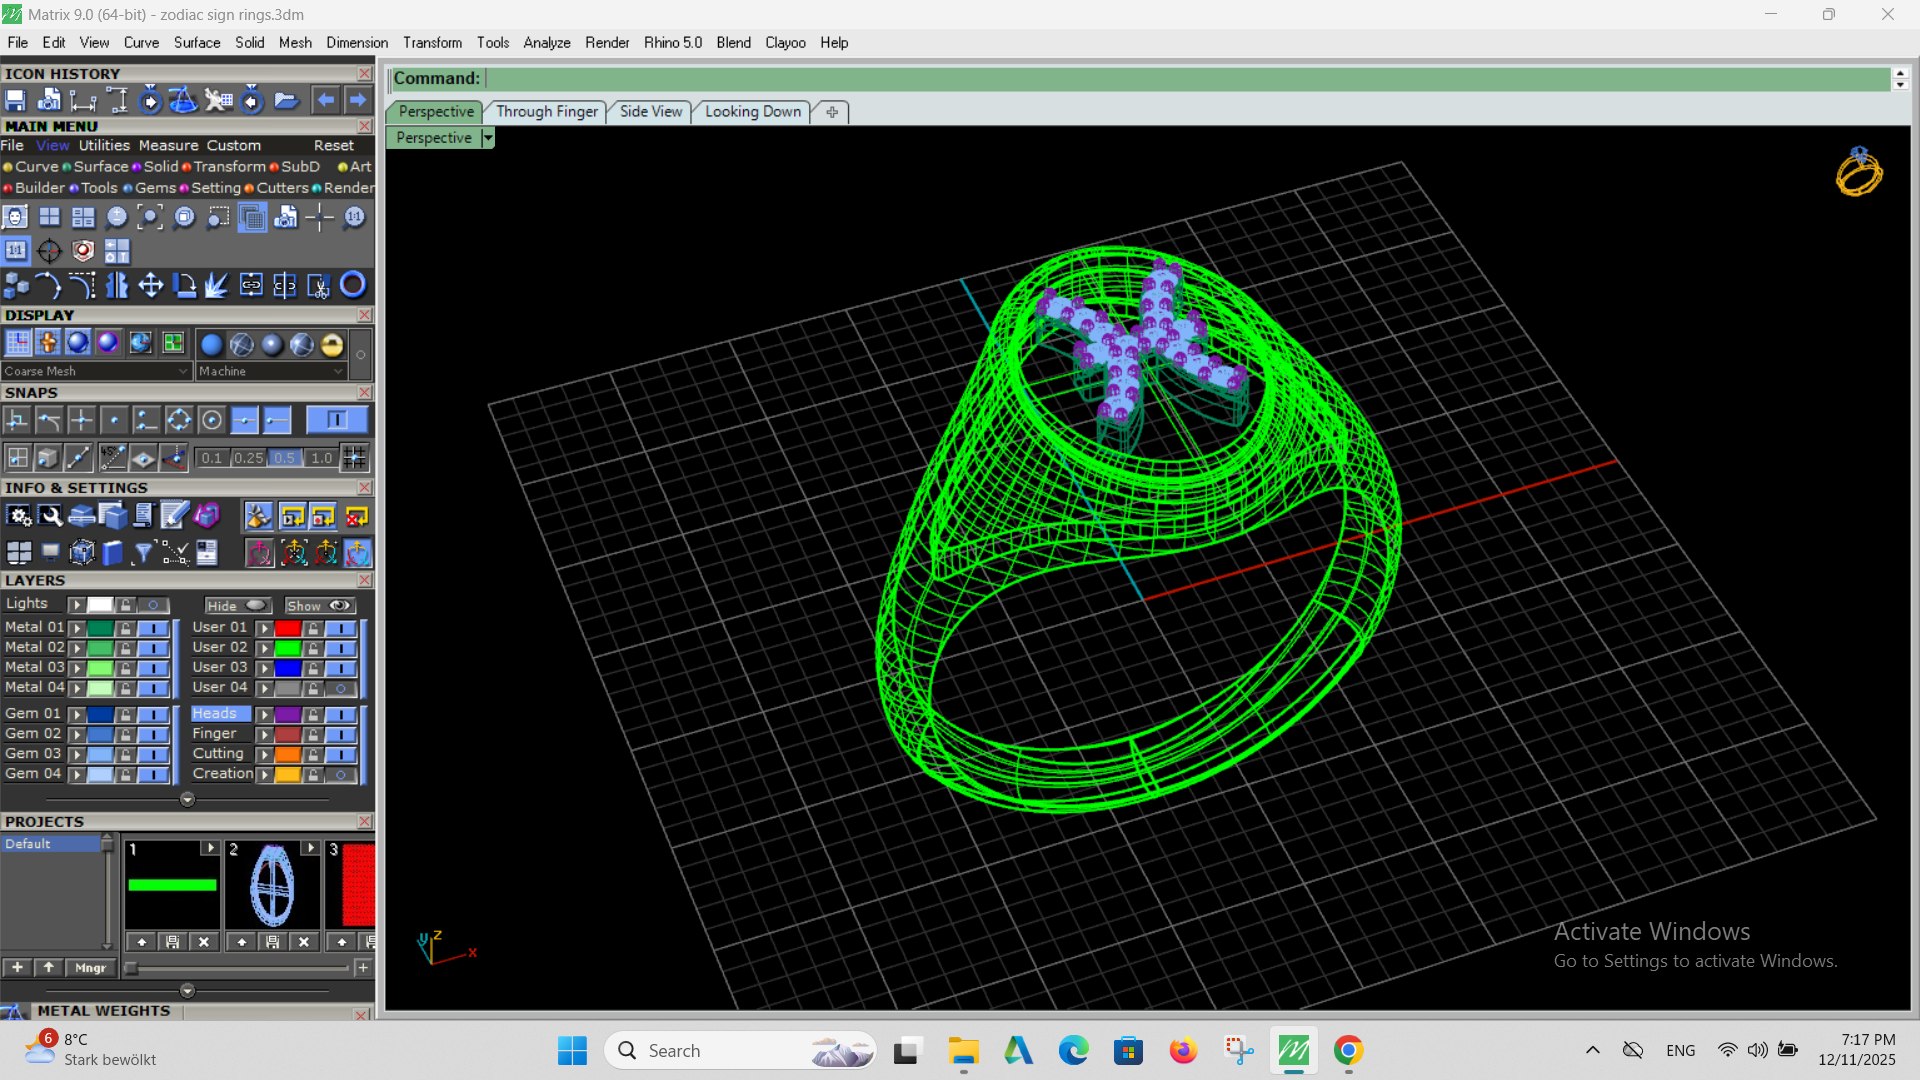The height and width of the screenshot is (1080, 1920).
Task: Select the gold sphere render style
Action: [x=332, y=345]
